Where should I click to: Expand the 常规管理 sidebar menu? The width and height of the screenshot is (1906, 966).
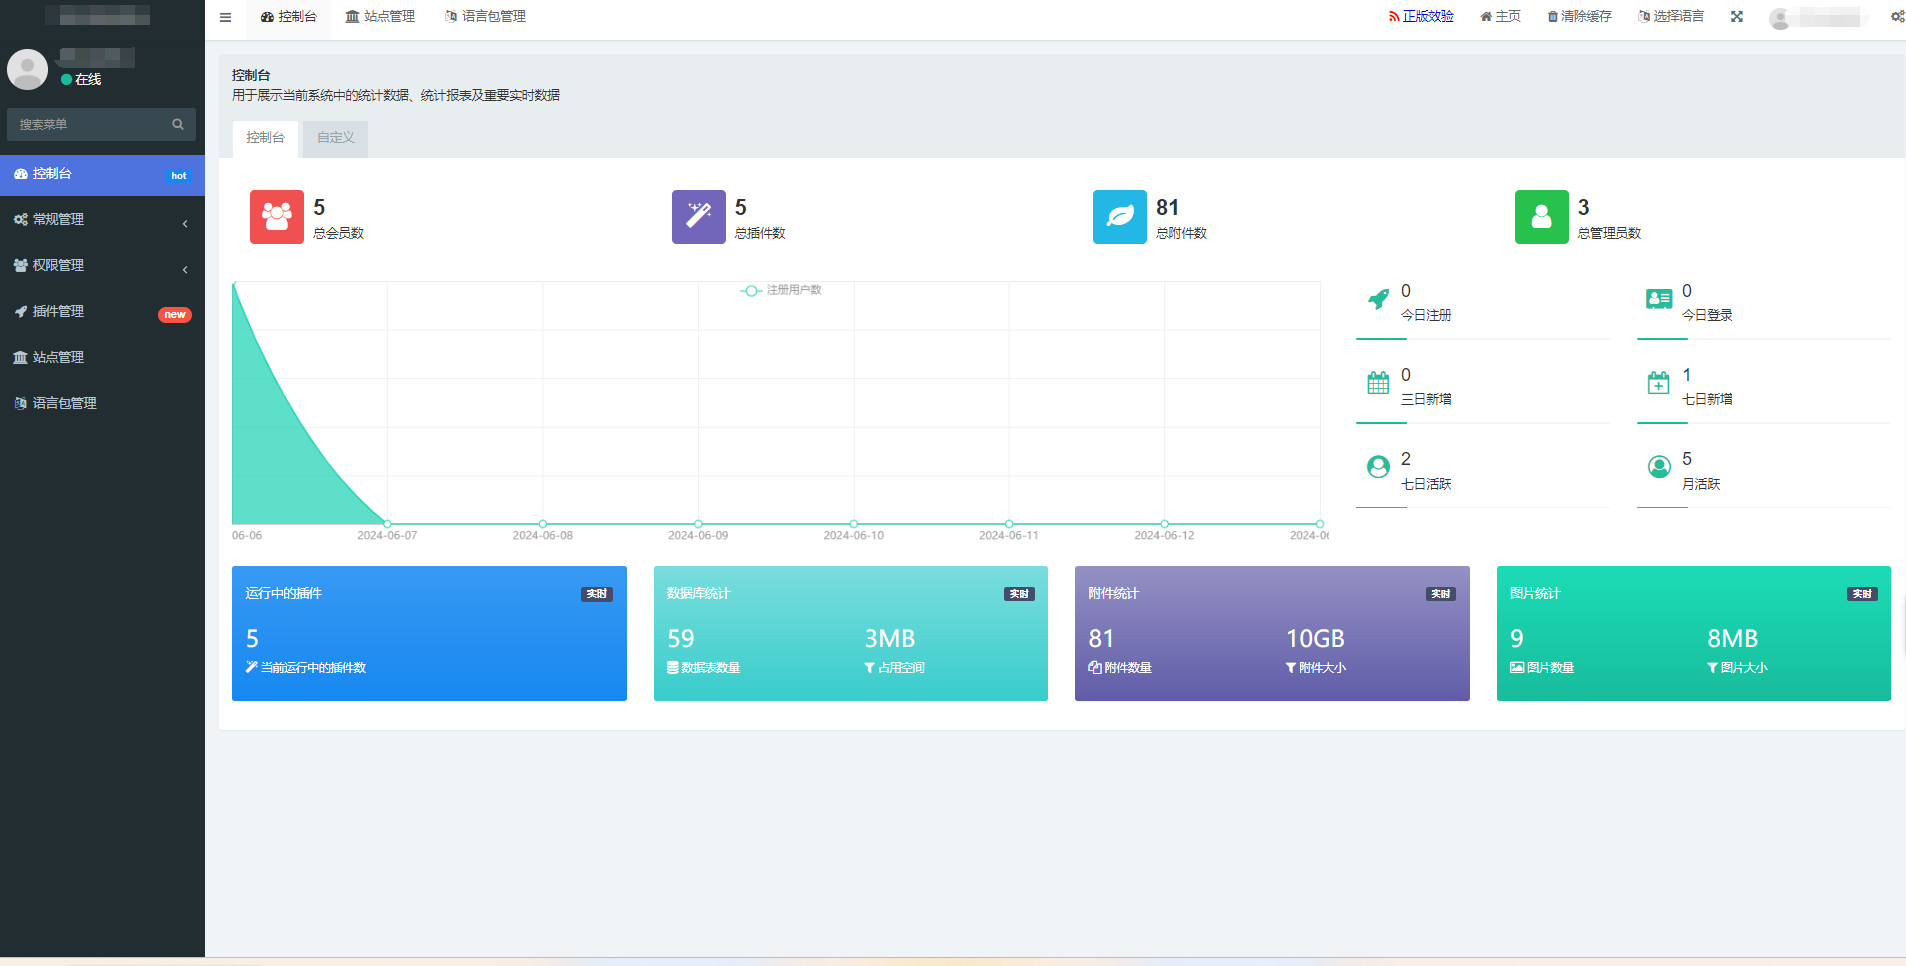102,220
